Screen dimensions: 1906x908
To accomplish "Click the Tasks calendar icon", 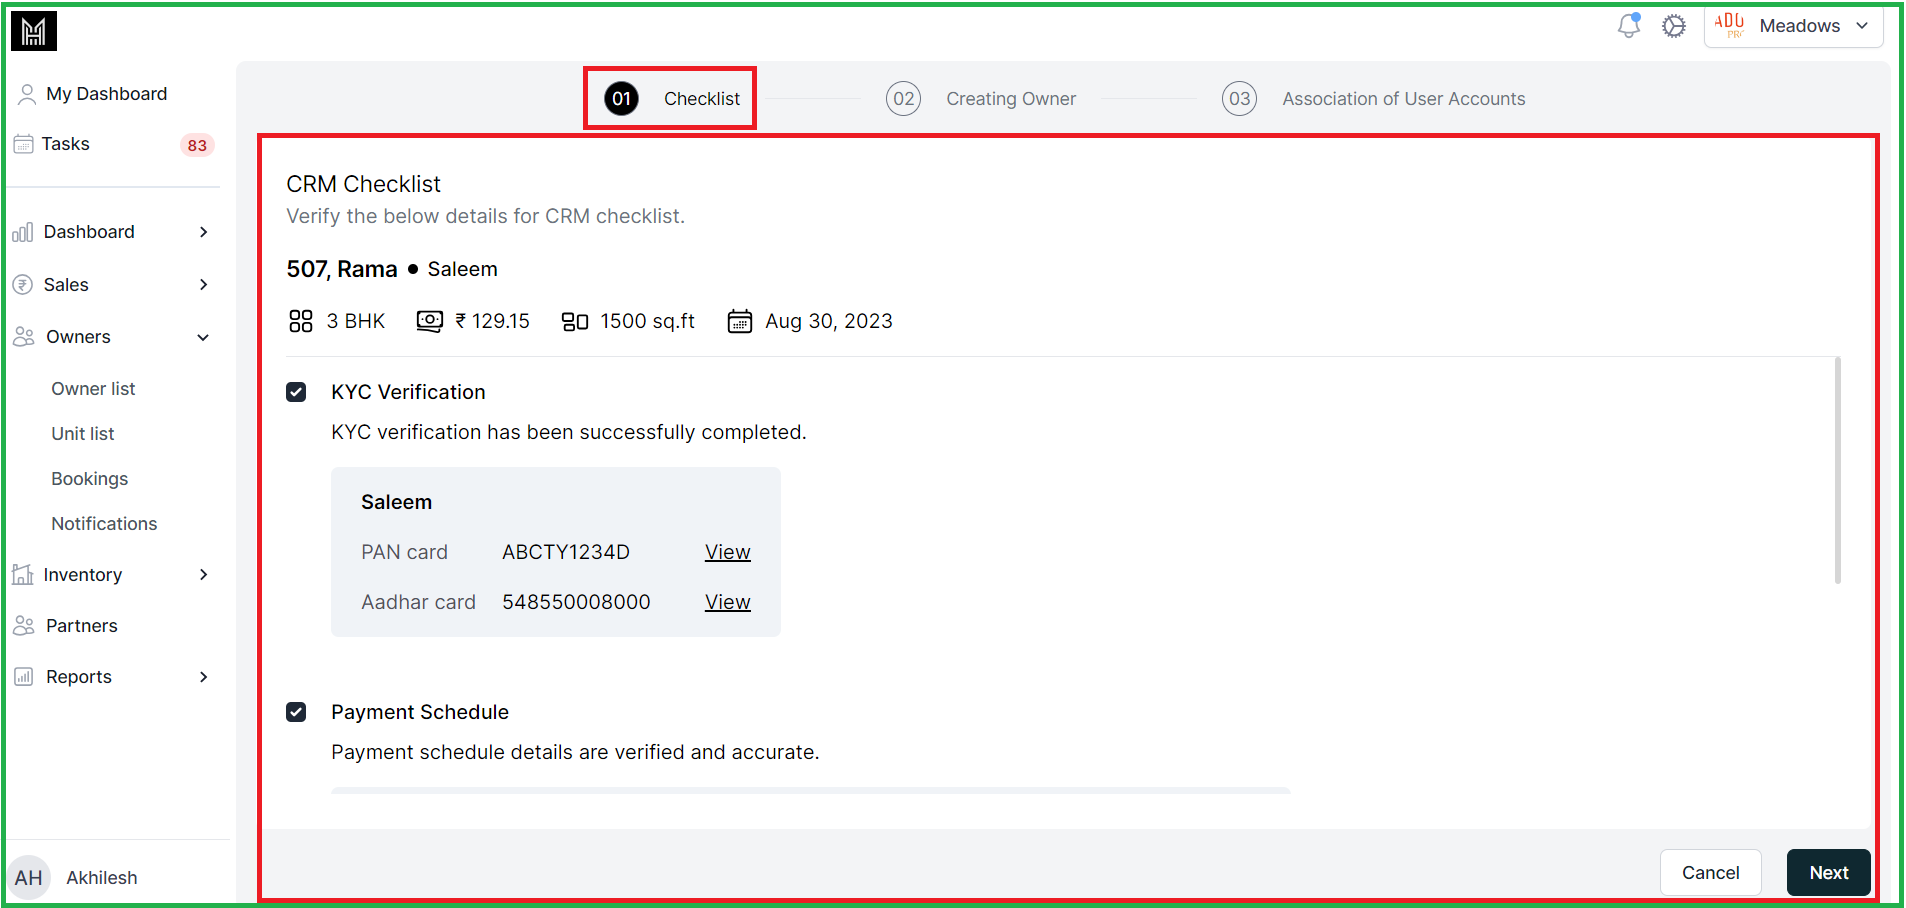I will click(x=23, y=144).
